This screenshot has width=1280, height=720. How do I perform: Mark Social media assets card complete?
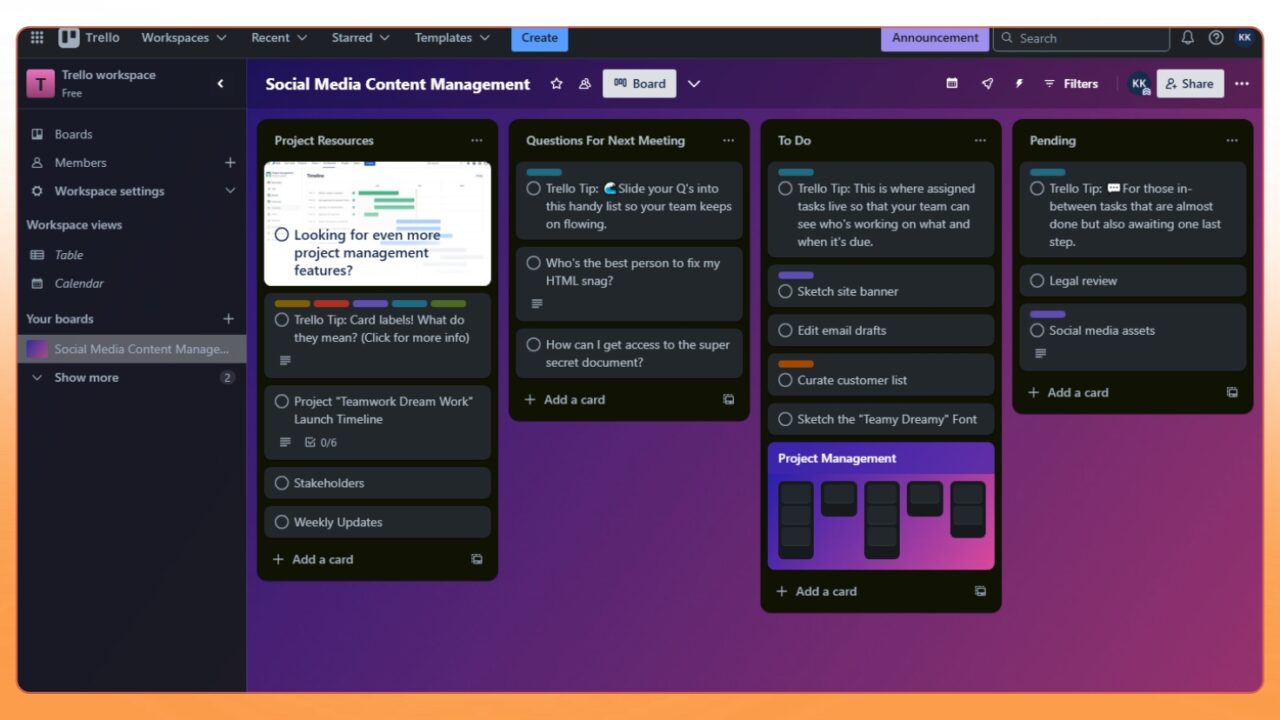1037,330
